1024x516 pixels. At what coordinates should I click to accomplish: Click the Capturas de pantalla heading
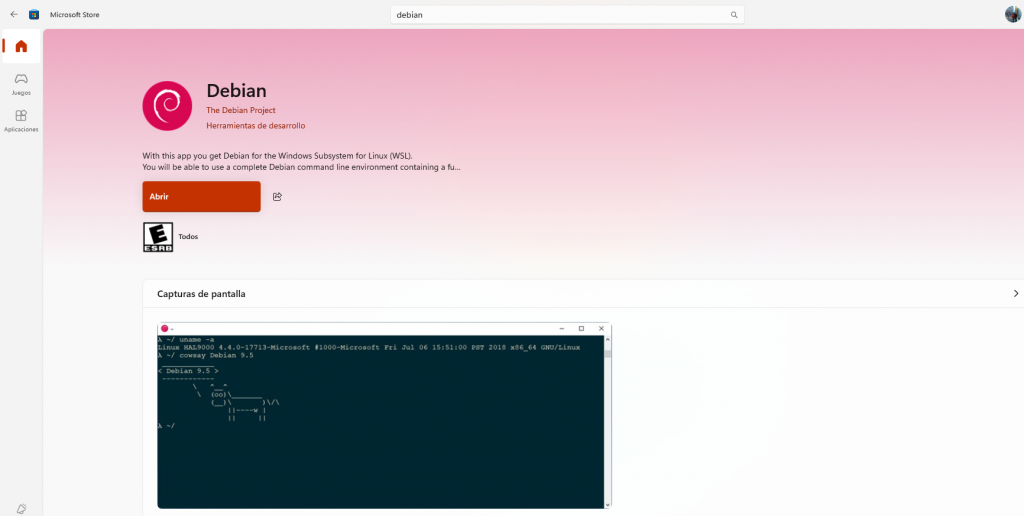[x=201, y=294]
